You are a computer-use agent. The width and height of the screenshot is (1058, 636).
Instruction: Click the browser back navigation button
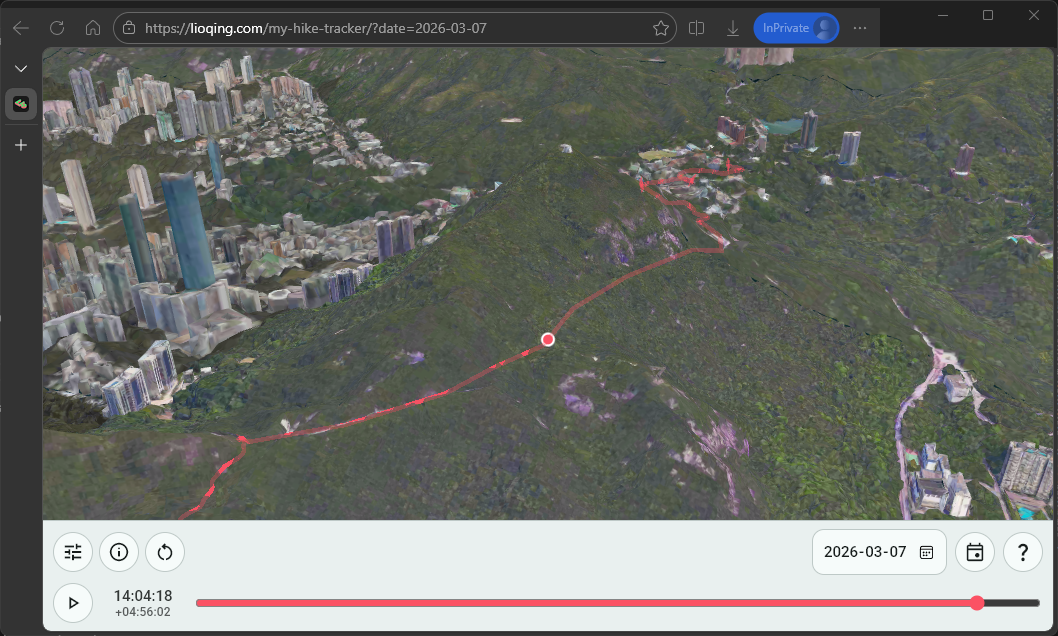point(20,27)
